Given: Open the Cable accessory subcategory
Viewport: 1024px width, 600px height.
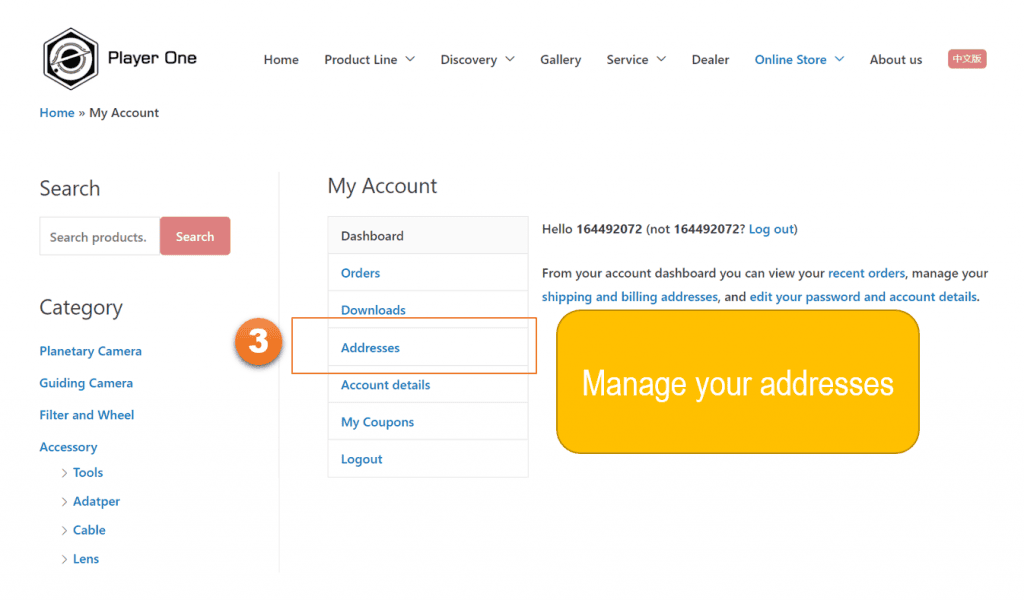Looking at the screenshot, I should coord(89,530).
